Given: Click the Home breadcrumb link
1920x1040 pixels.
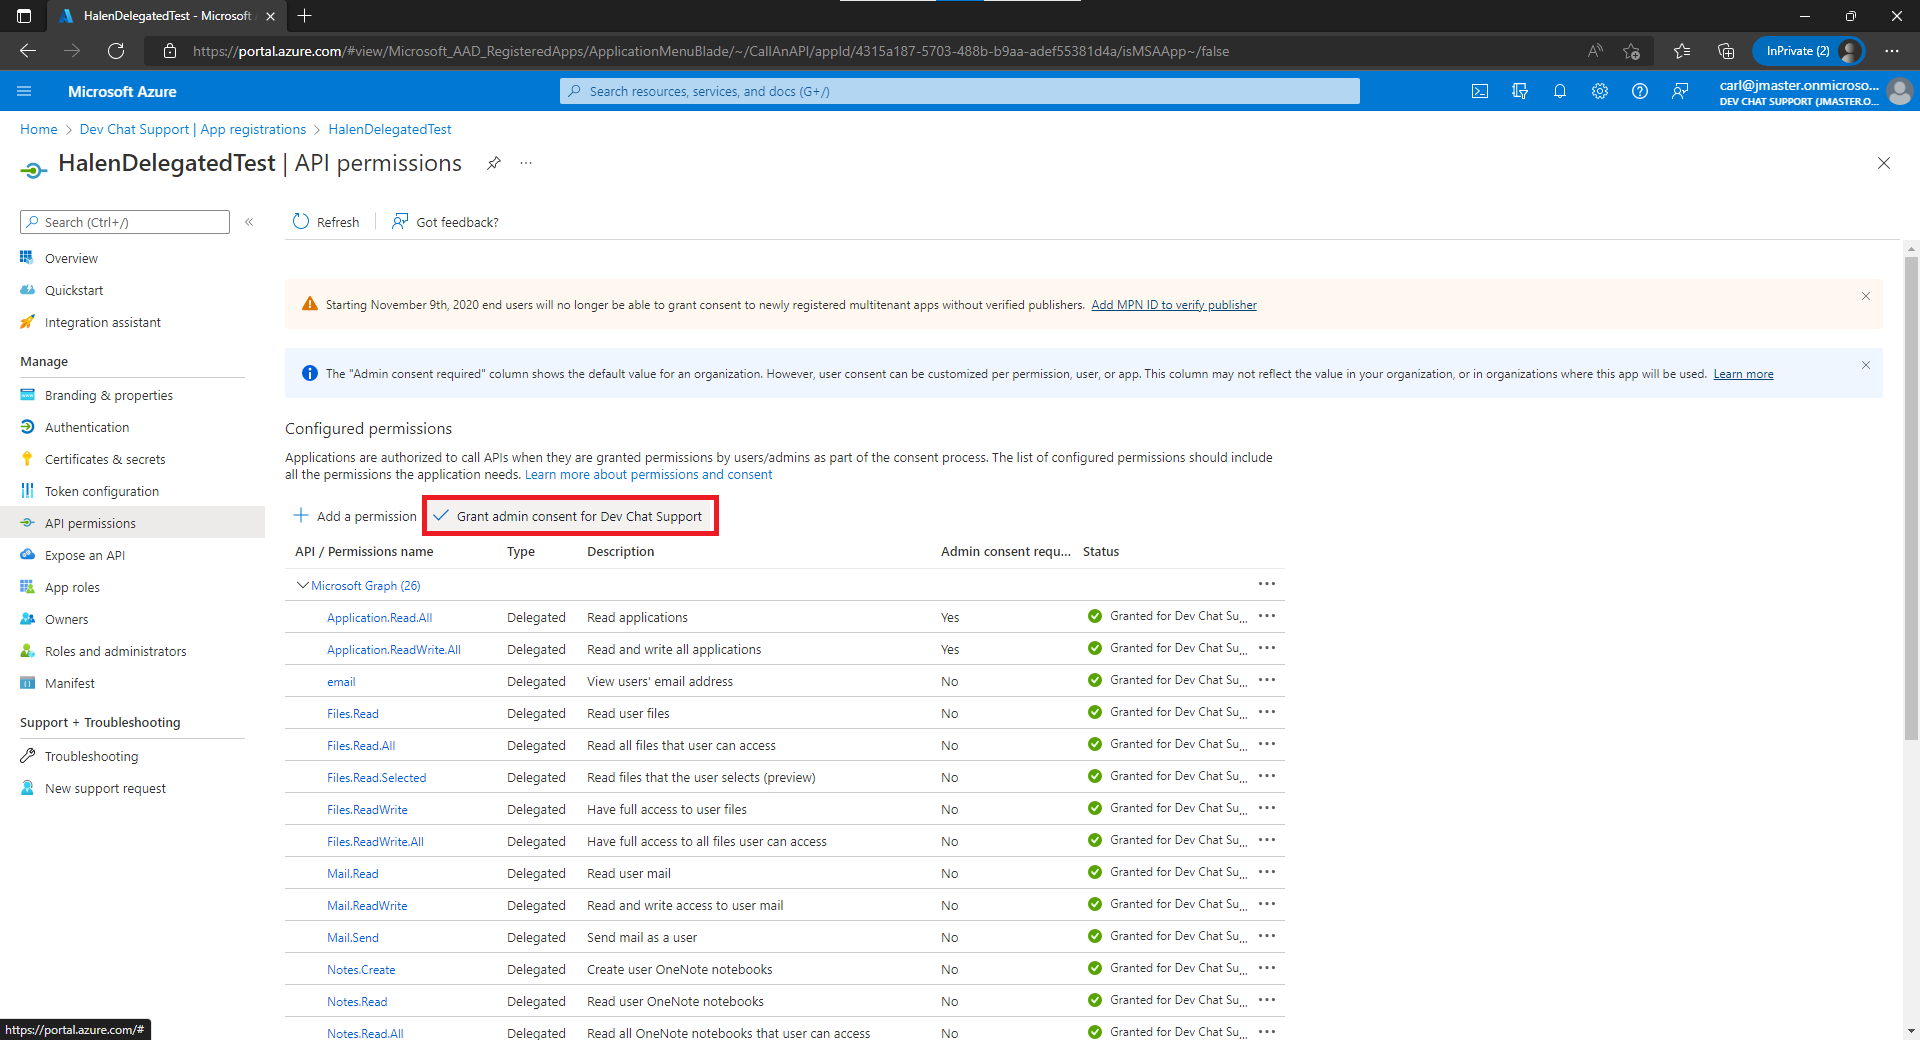Looking at the screenshot, I should (39, 129).
